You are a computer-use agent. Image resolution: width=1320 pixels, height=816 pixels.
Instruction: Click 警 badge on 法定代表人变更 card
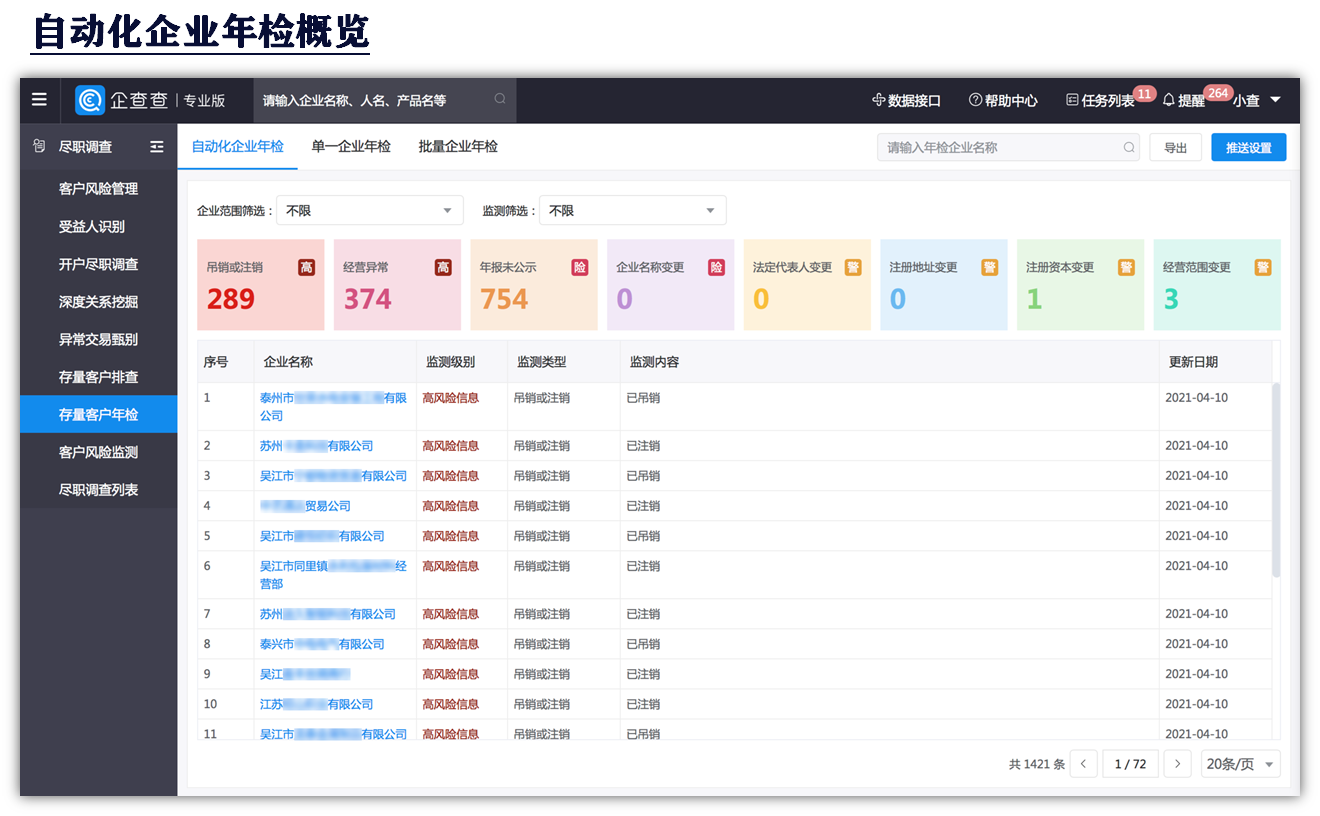[853, 267]
